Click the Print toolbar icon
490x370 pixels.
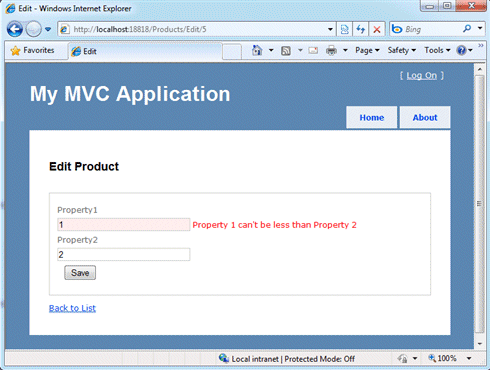331,51
